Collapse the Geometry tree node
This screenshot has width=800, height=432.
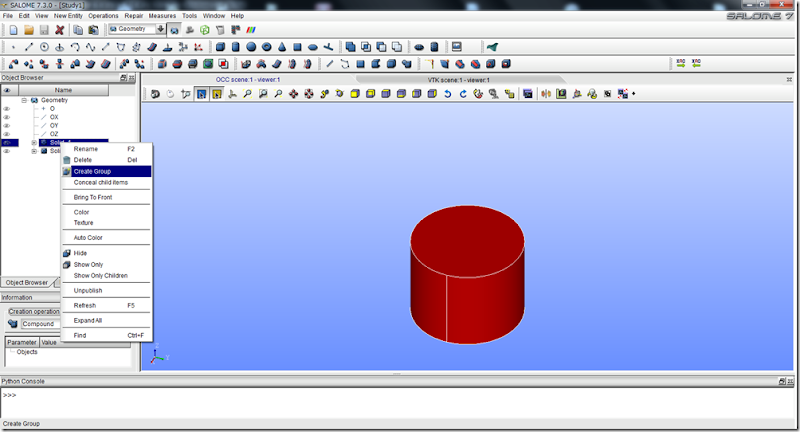pos(25,100)
